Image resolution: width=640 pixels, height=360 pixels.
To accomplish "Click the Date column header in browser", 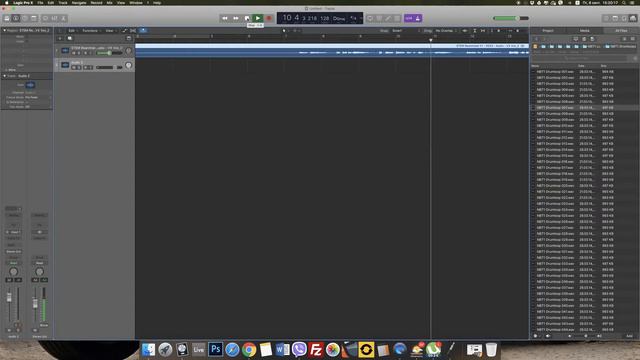I will [x=581, y=66].
